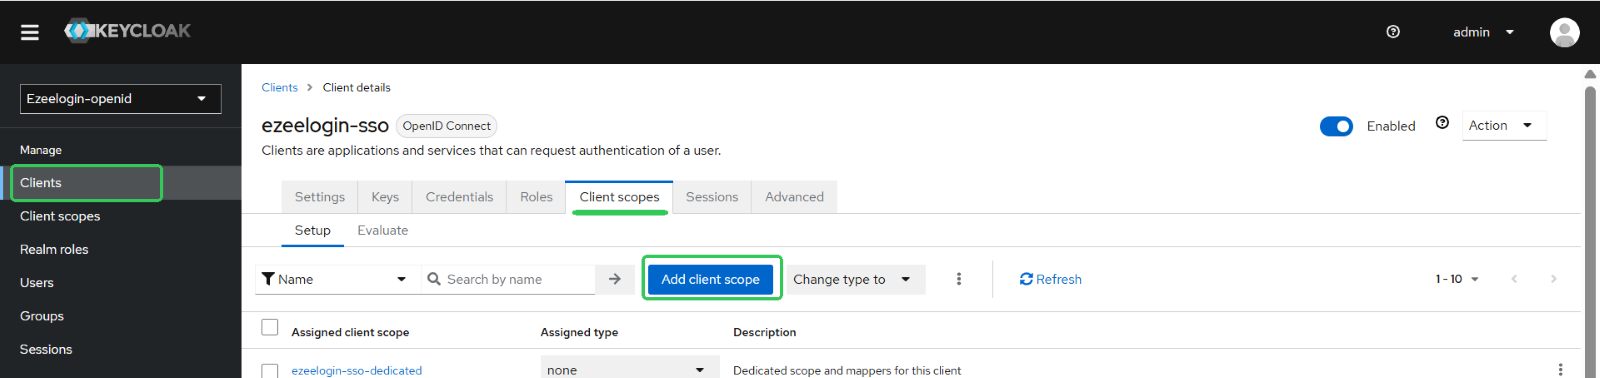Click the Keycloak logo
This screenshot has height=378, width=1600.
(127, 31)
